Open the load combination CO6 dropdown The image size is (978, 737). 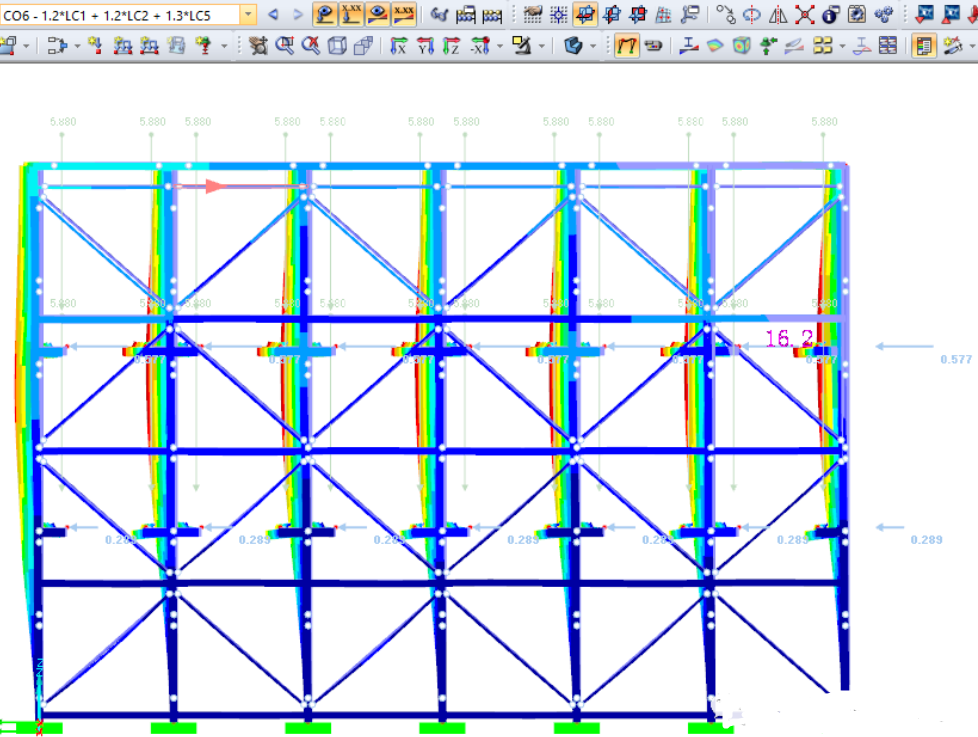click(249, 15)
